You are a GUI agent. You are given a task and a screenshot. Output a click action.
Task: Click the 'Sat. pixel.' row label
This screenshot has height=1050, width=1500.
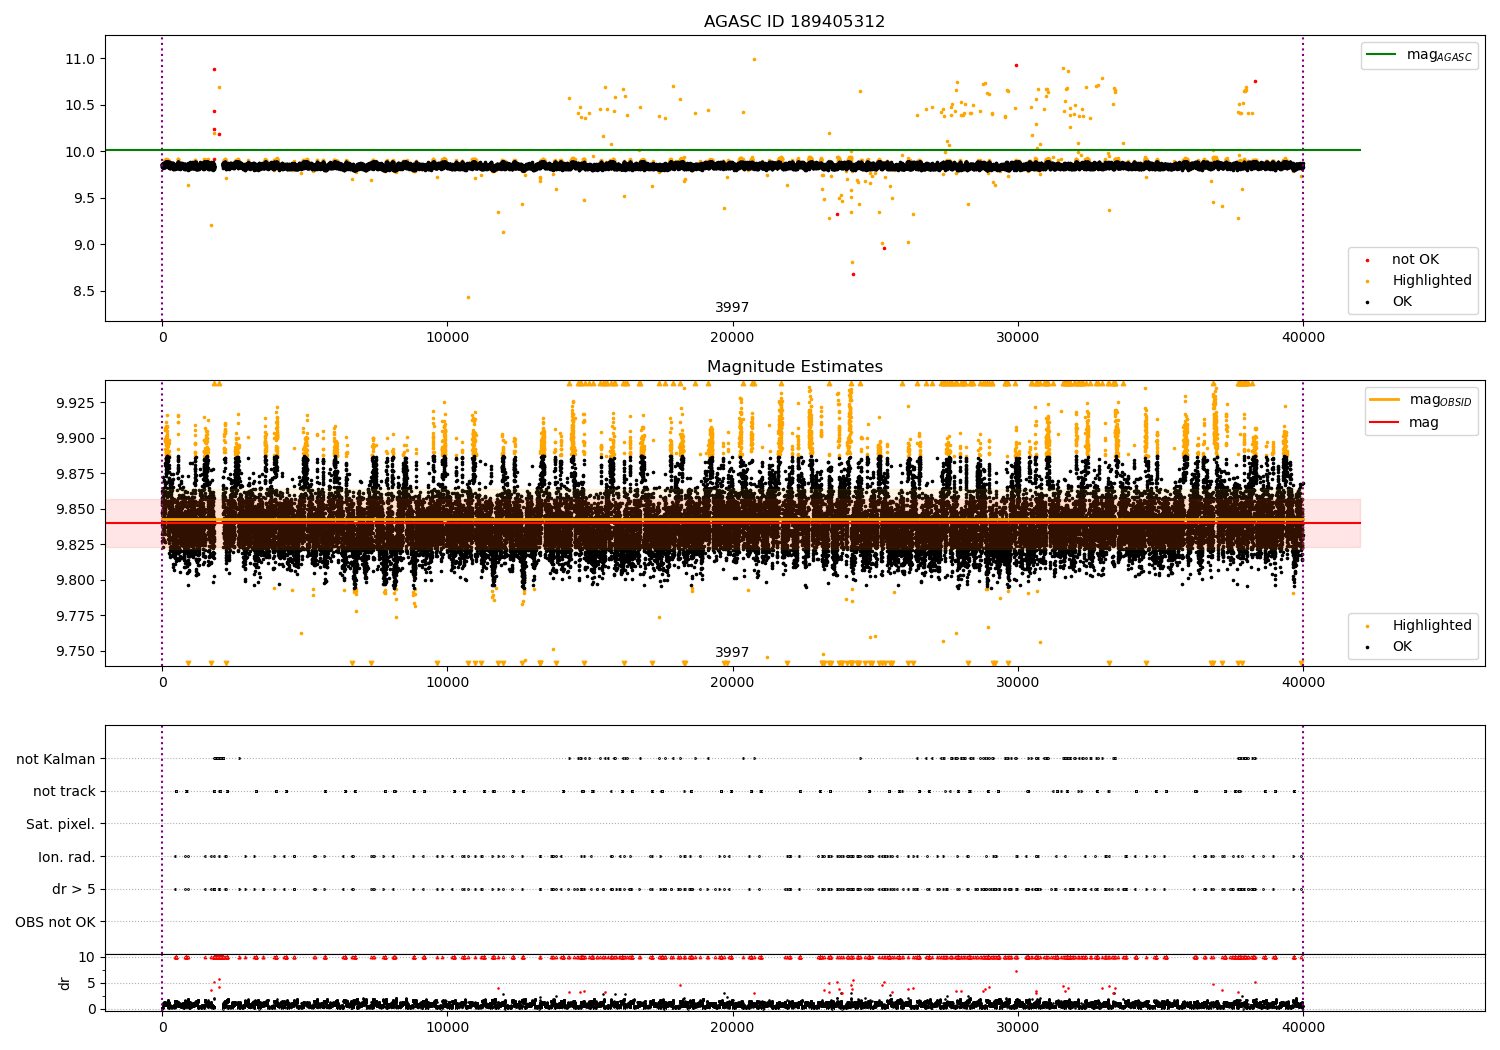click(x=60, y=824)
